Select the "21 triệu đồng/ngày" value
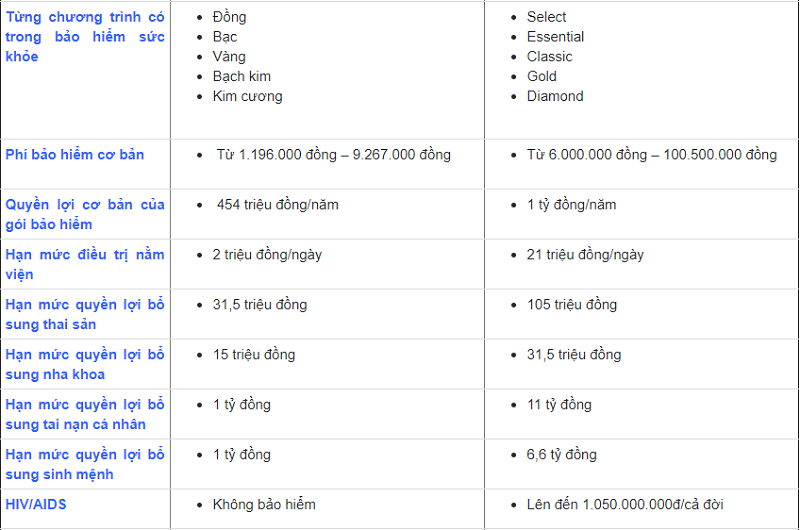 tap(585, 255)
